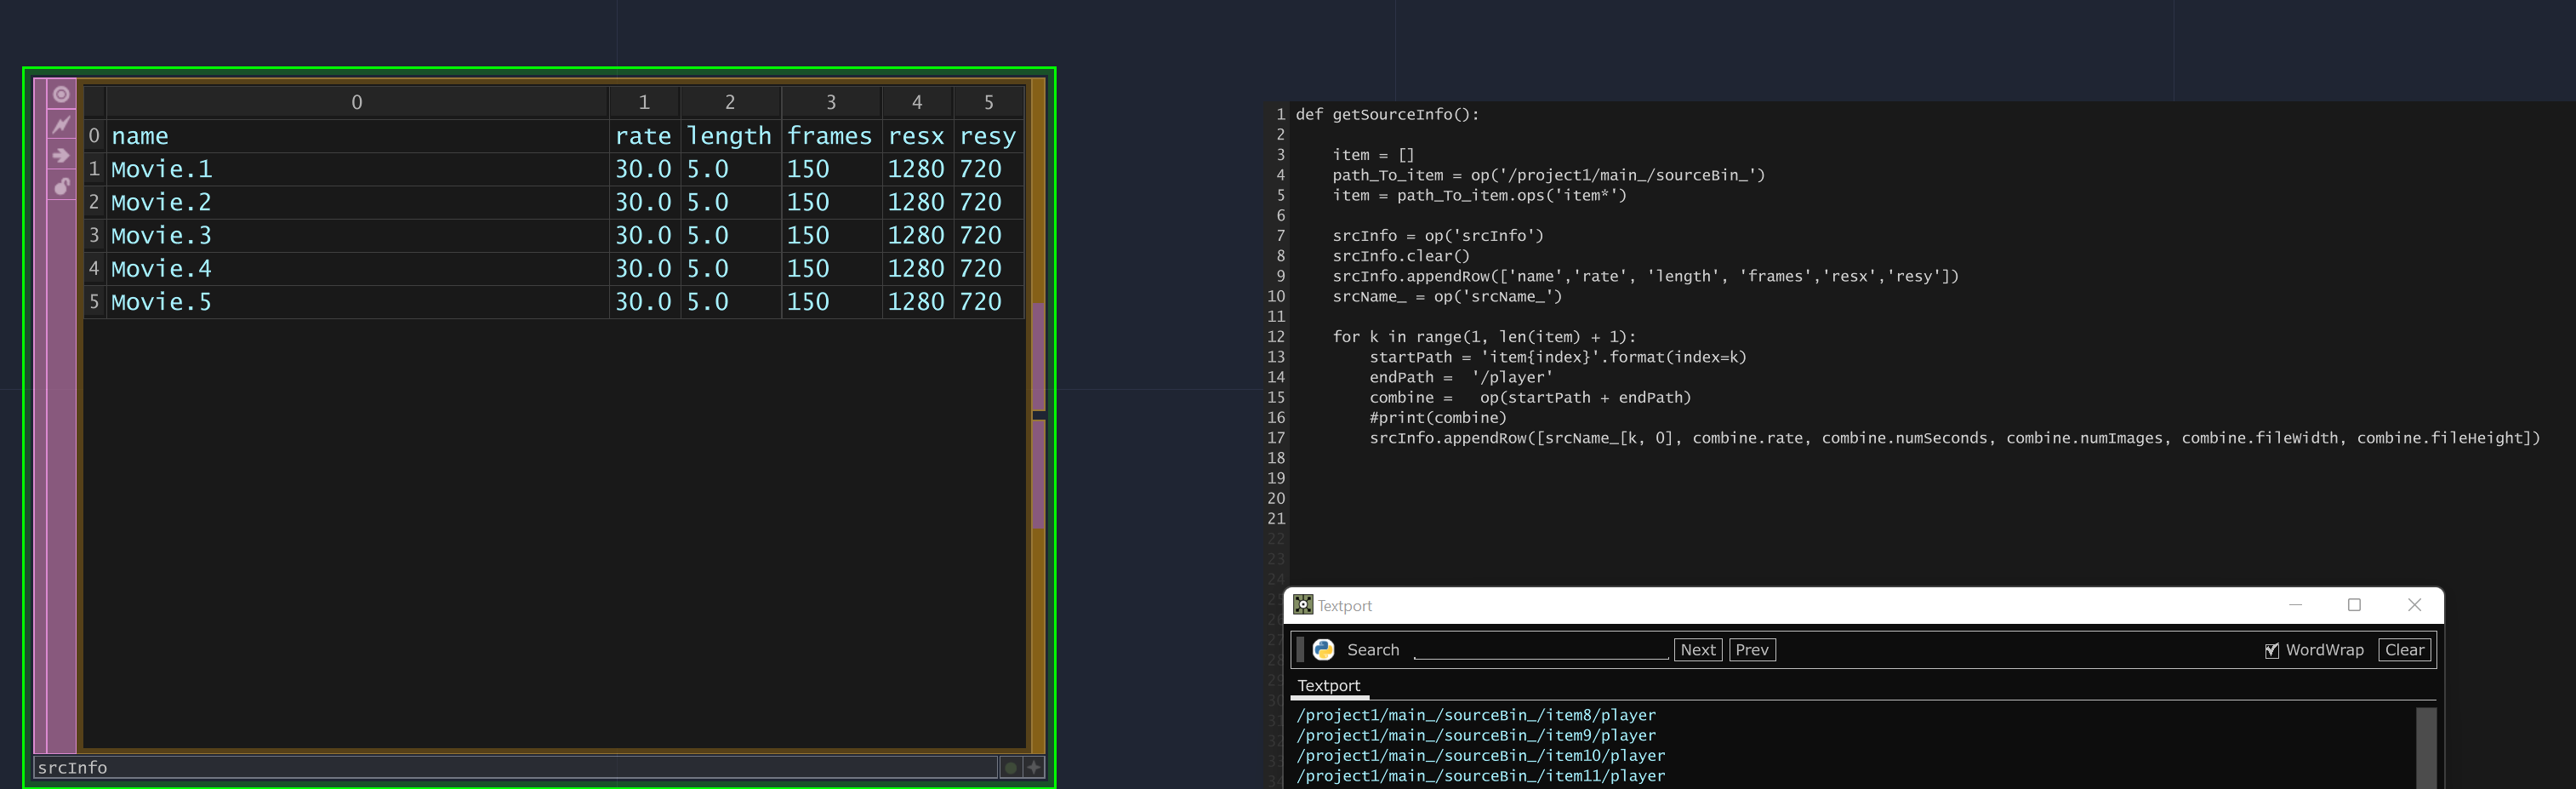Select column header 2 in srcInfo table
The height and width of the screenshot is (789, 2576).
[730, 102]
